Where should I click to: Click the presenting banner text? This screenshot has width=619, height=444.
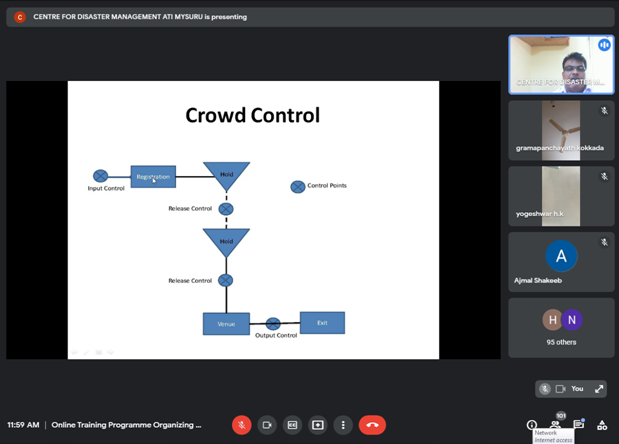pos(140,17)
